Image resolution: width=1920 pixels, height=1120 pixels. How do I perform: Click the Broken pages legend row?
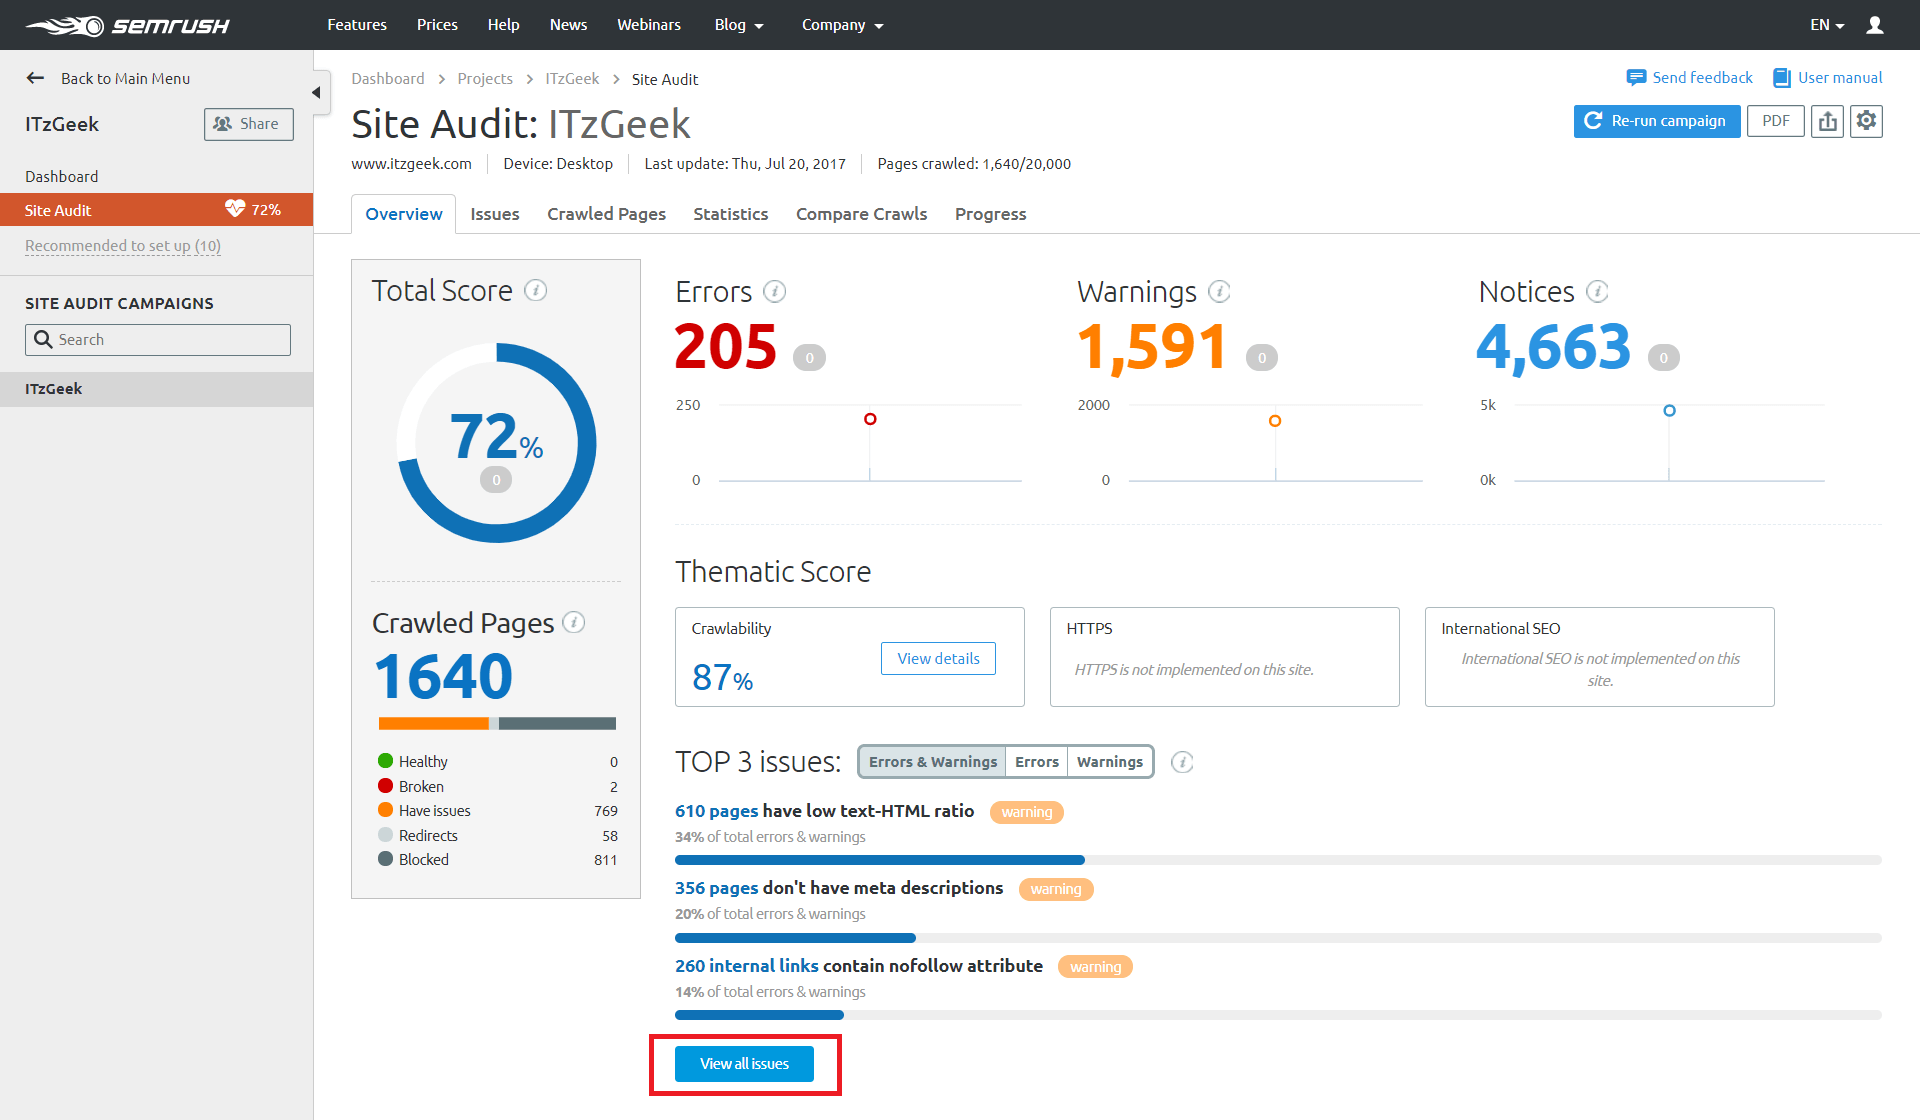click(497, 787)
